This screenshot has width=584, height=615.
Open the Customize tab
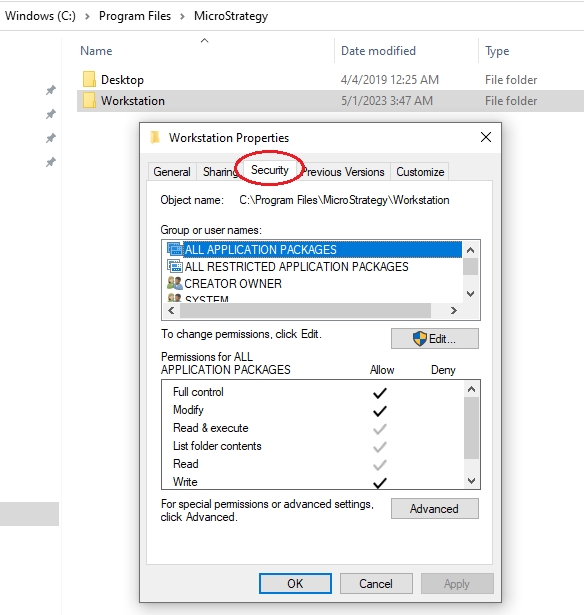[x=420, y=172]
